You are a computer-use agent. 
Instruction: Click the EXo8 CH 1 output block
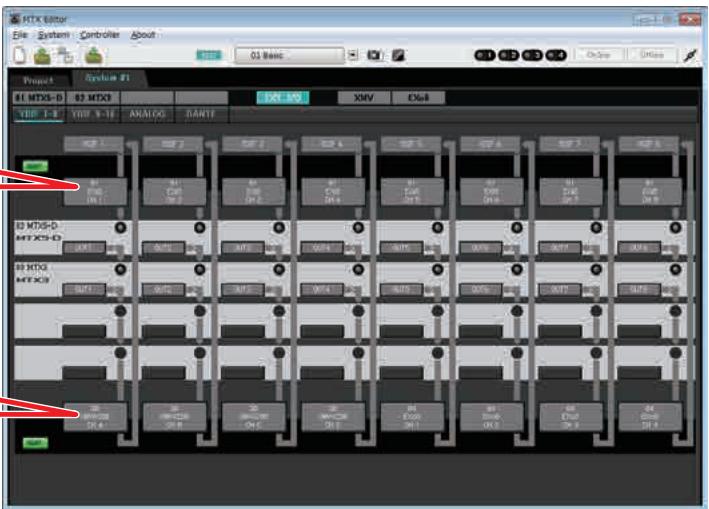412,416
